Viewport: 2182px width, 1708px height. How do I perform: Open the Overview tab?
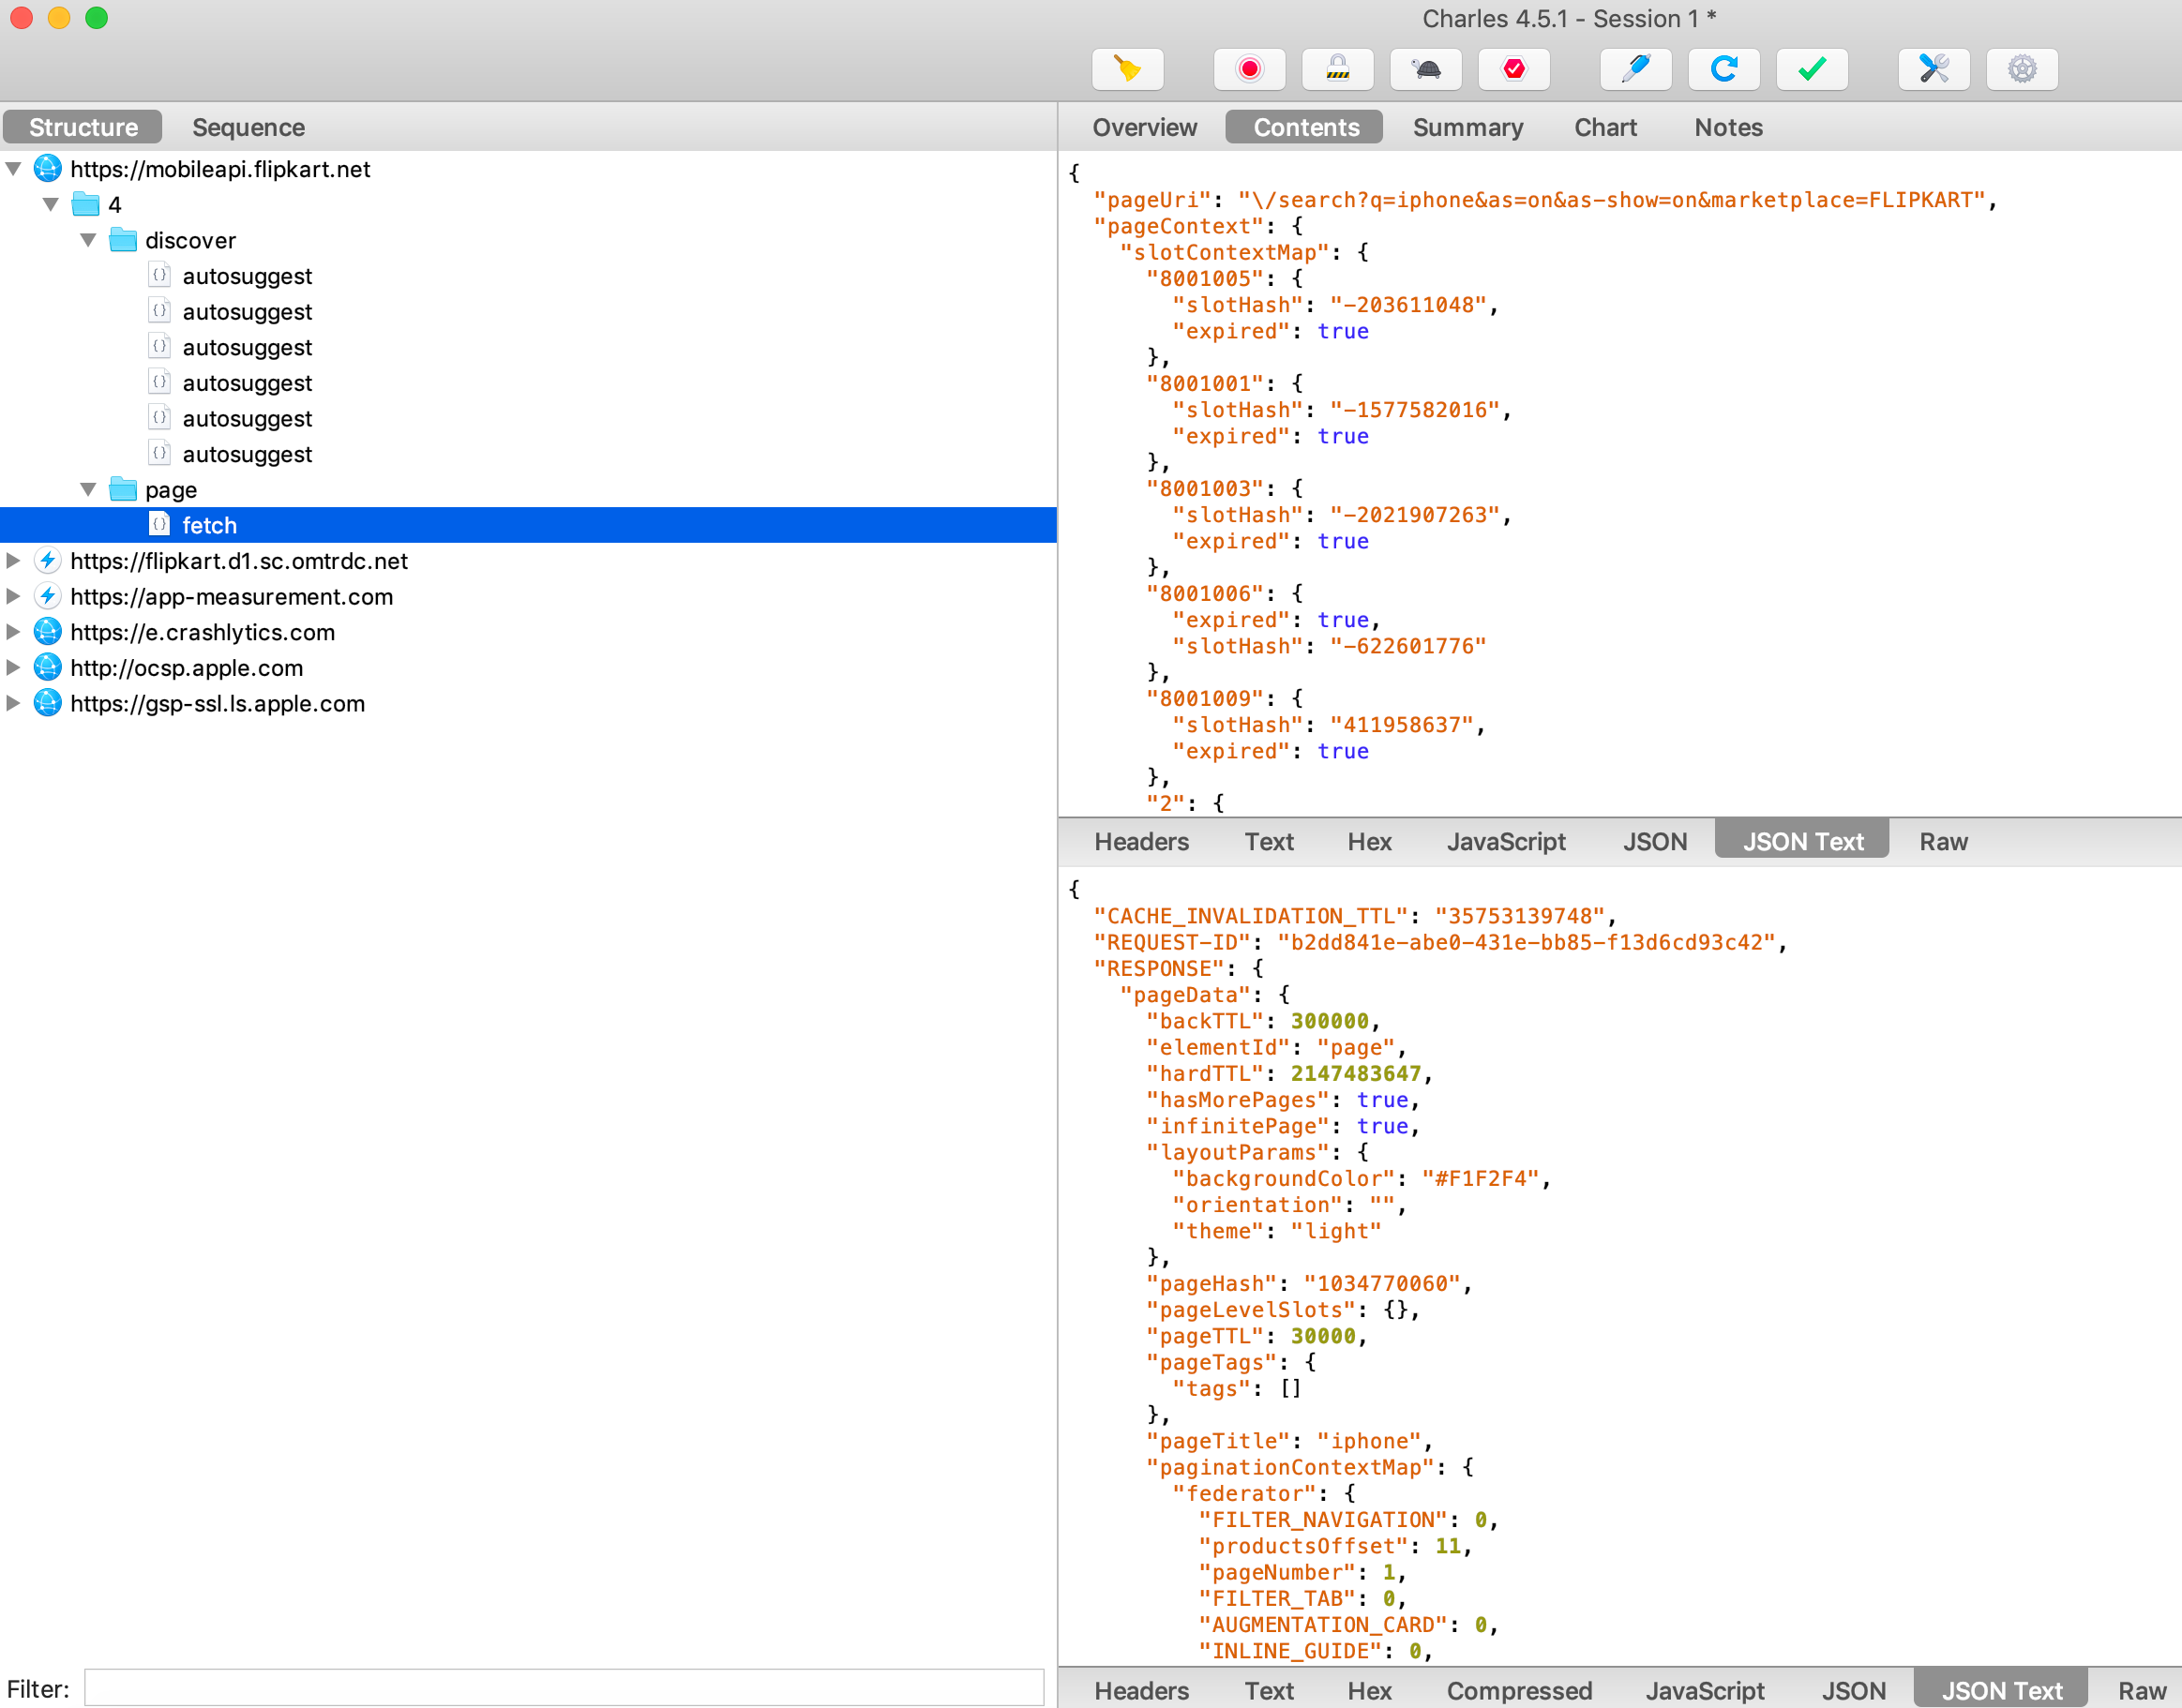pyautogui.click(x=1144, y=127)
